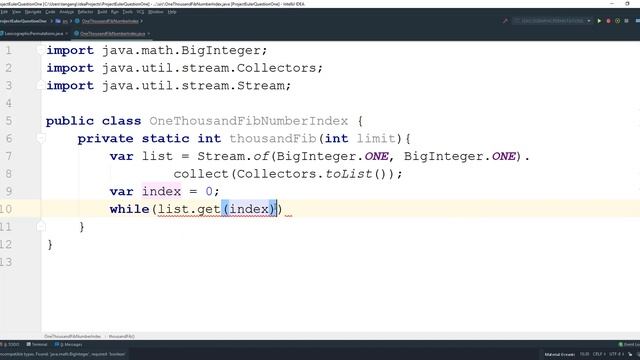Image resolution: width=640 pixels, height=360 pixels.
Task: Click the limit parameter in method signature
Action: (376, 139)
